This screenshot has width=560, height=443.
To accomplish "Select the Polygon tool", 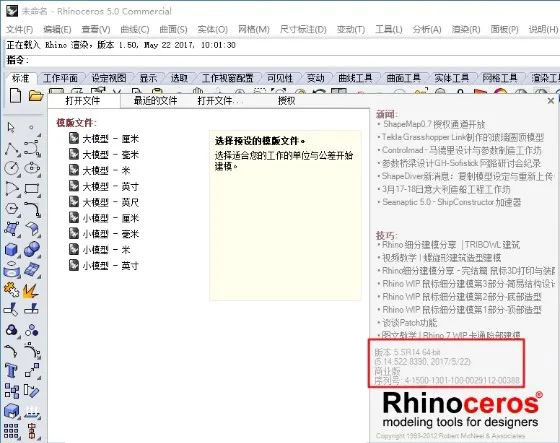I will point(12,209).
